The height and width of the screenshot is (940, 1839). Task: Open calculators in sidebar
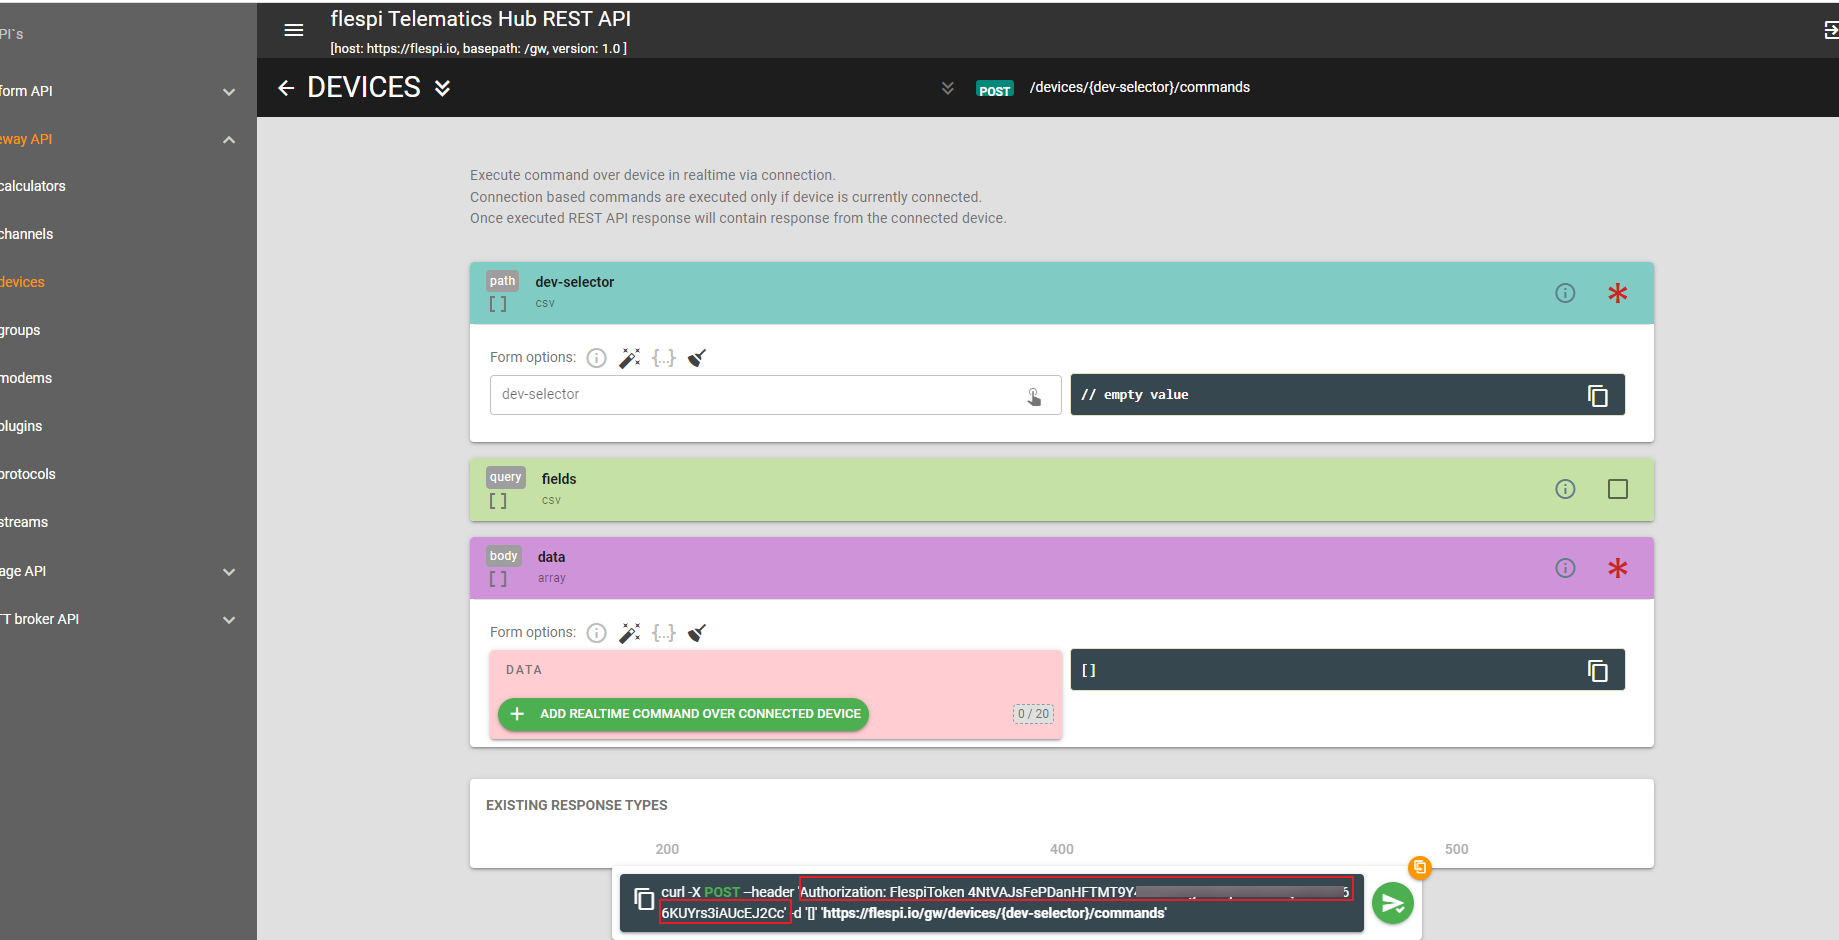tap(33, 186)
